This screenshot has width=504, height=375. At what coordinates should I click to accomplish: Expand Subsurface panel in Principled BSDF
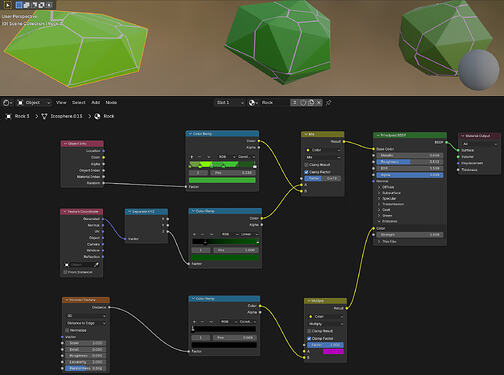(379, 193)
